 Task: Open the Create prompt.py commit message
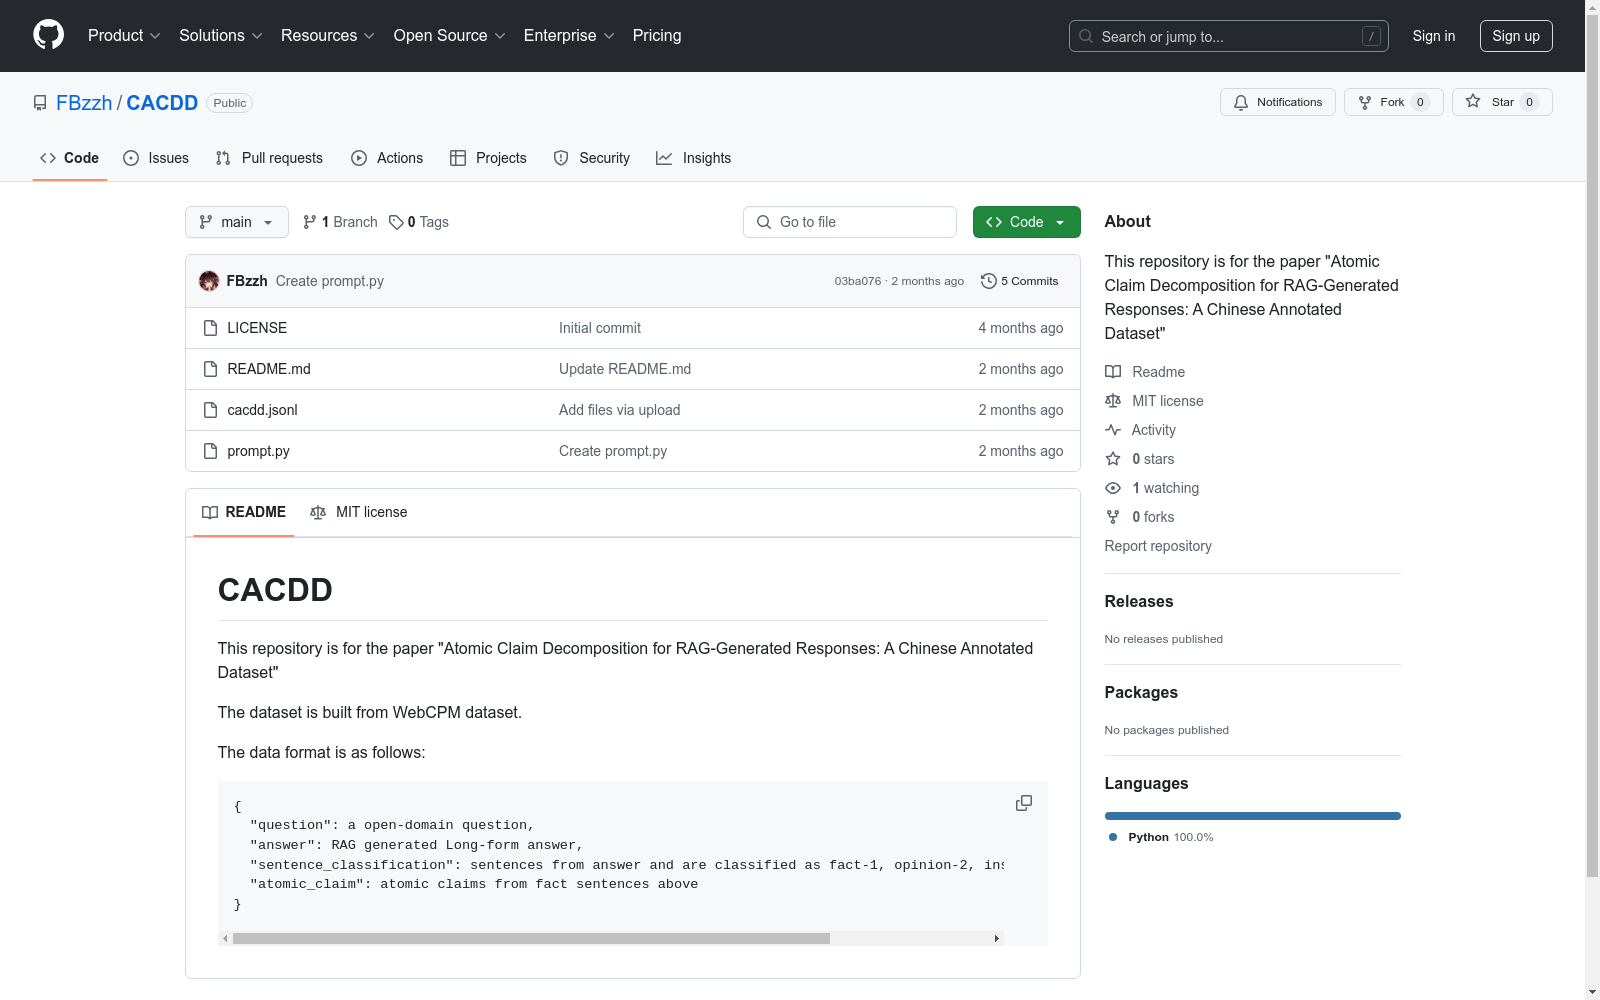330,281
